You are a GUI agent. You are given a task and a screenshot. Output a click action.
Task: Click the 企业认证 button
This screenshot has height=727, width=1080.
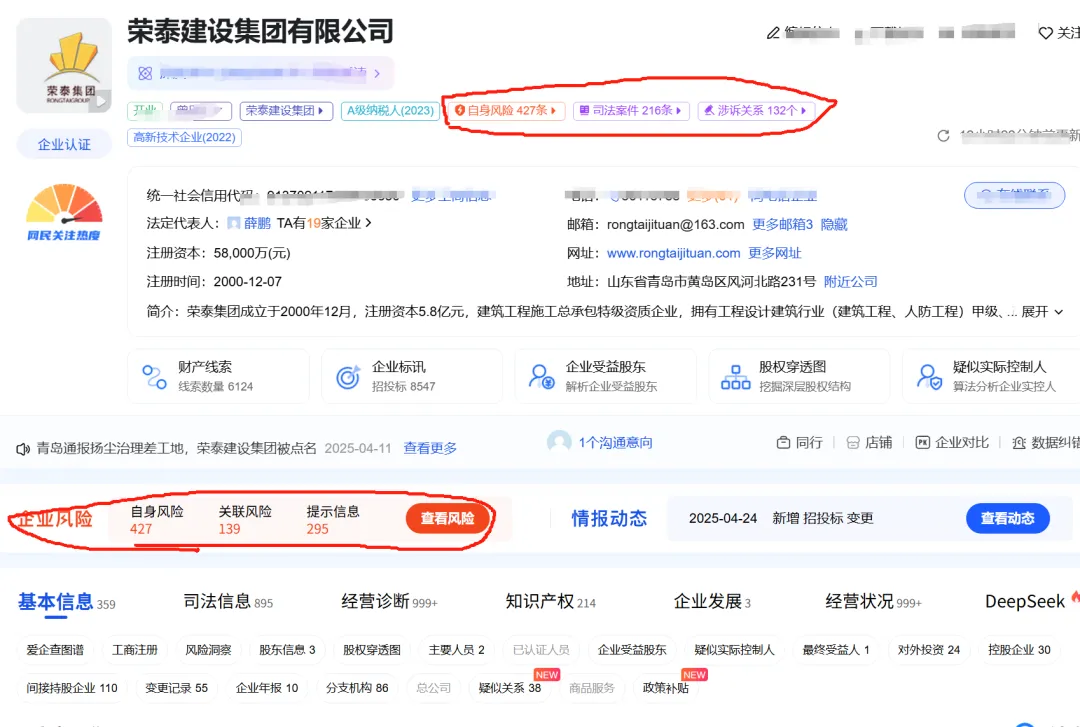(64, 145)
